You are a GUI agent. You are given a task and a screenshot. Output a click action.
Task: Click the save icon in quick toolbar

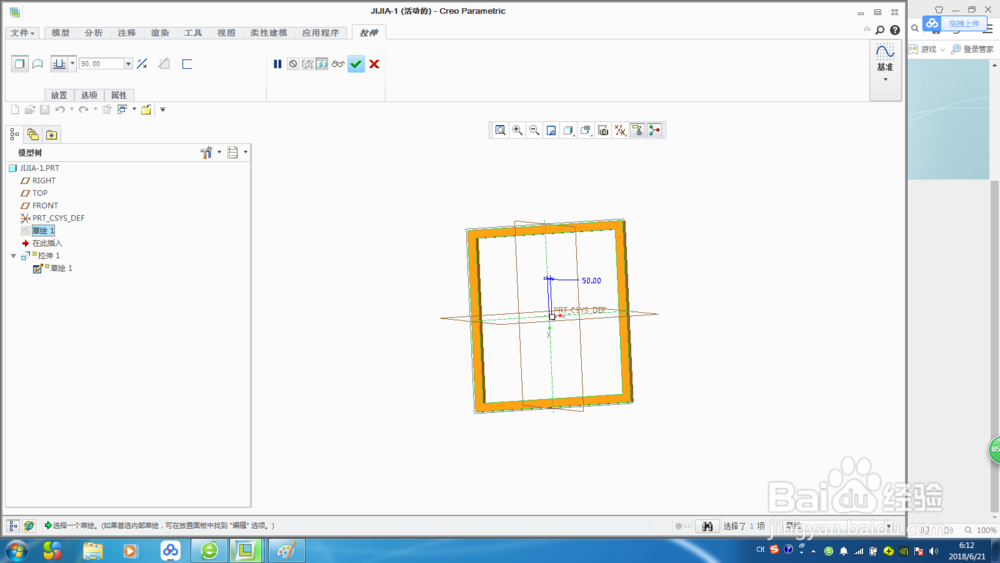(45, 110)
